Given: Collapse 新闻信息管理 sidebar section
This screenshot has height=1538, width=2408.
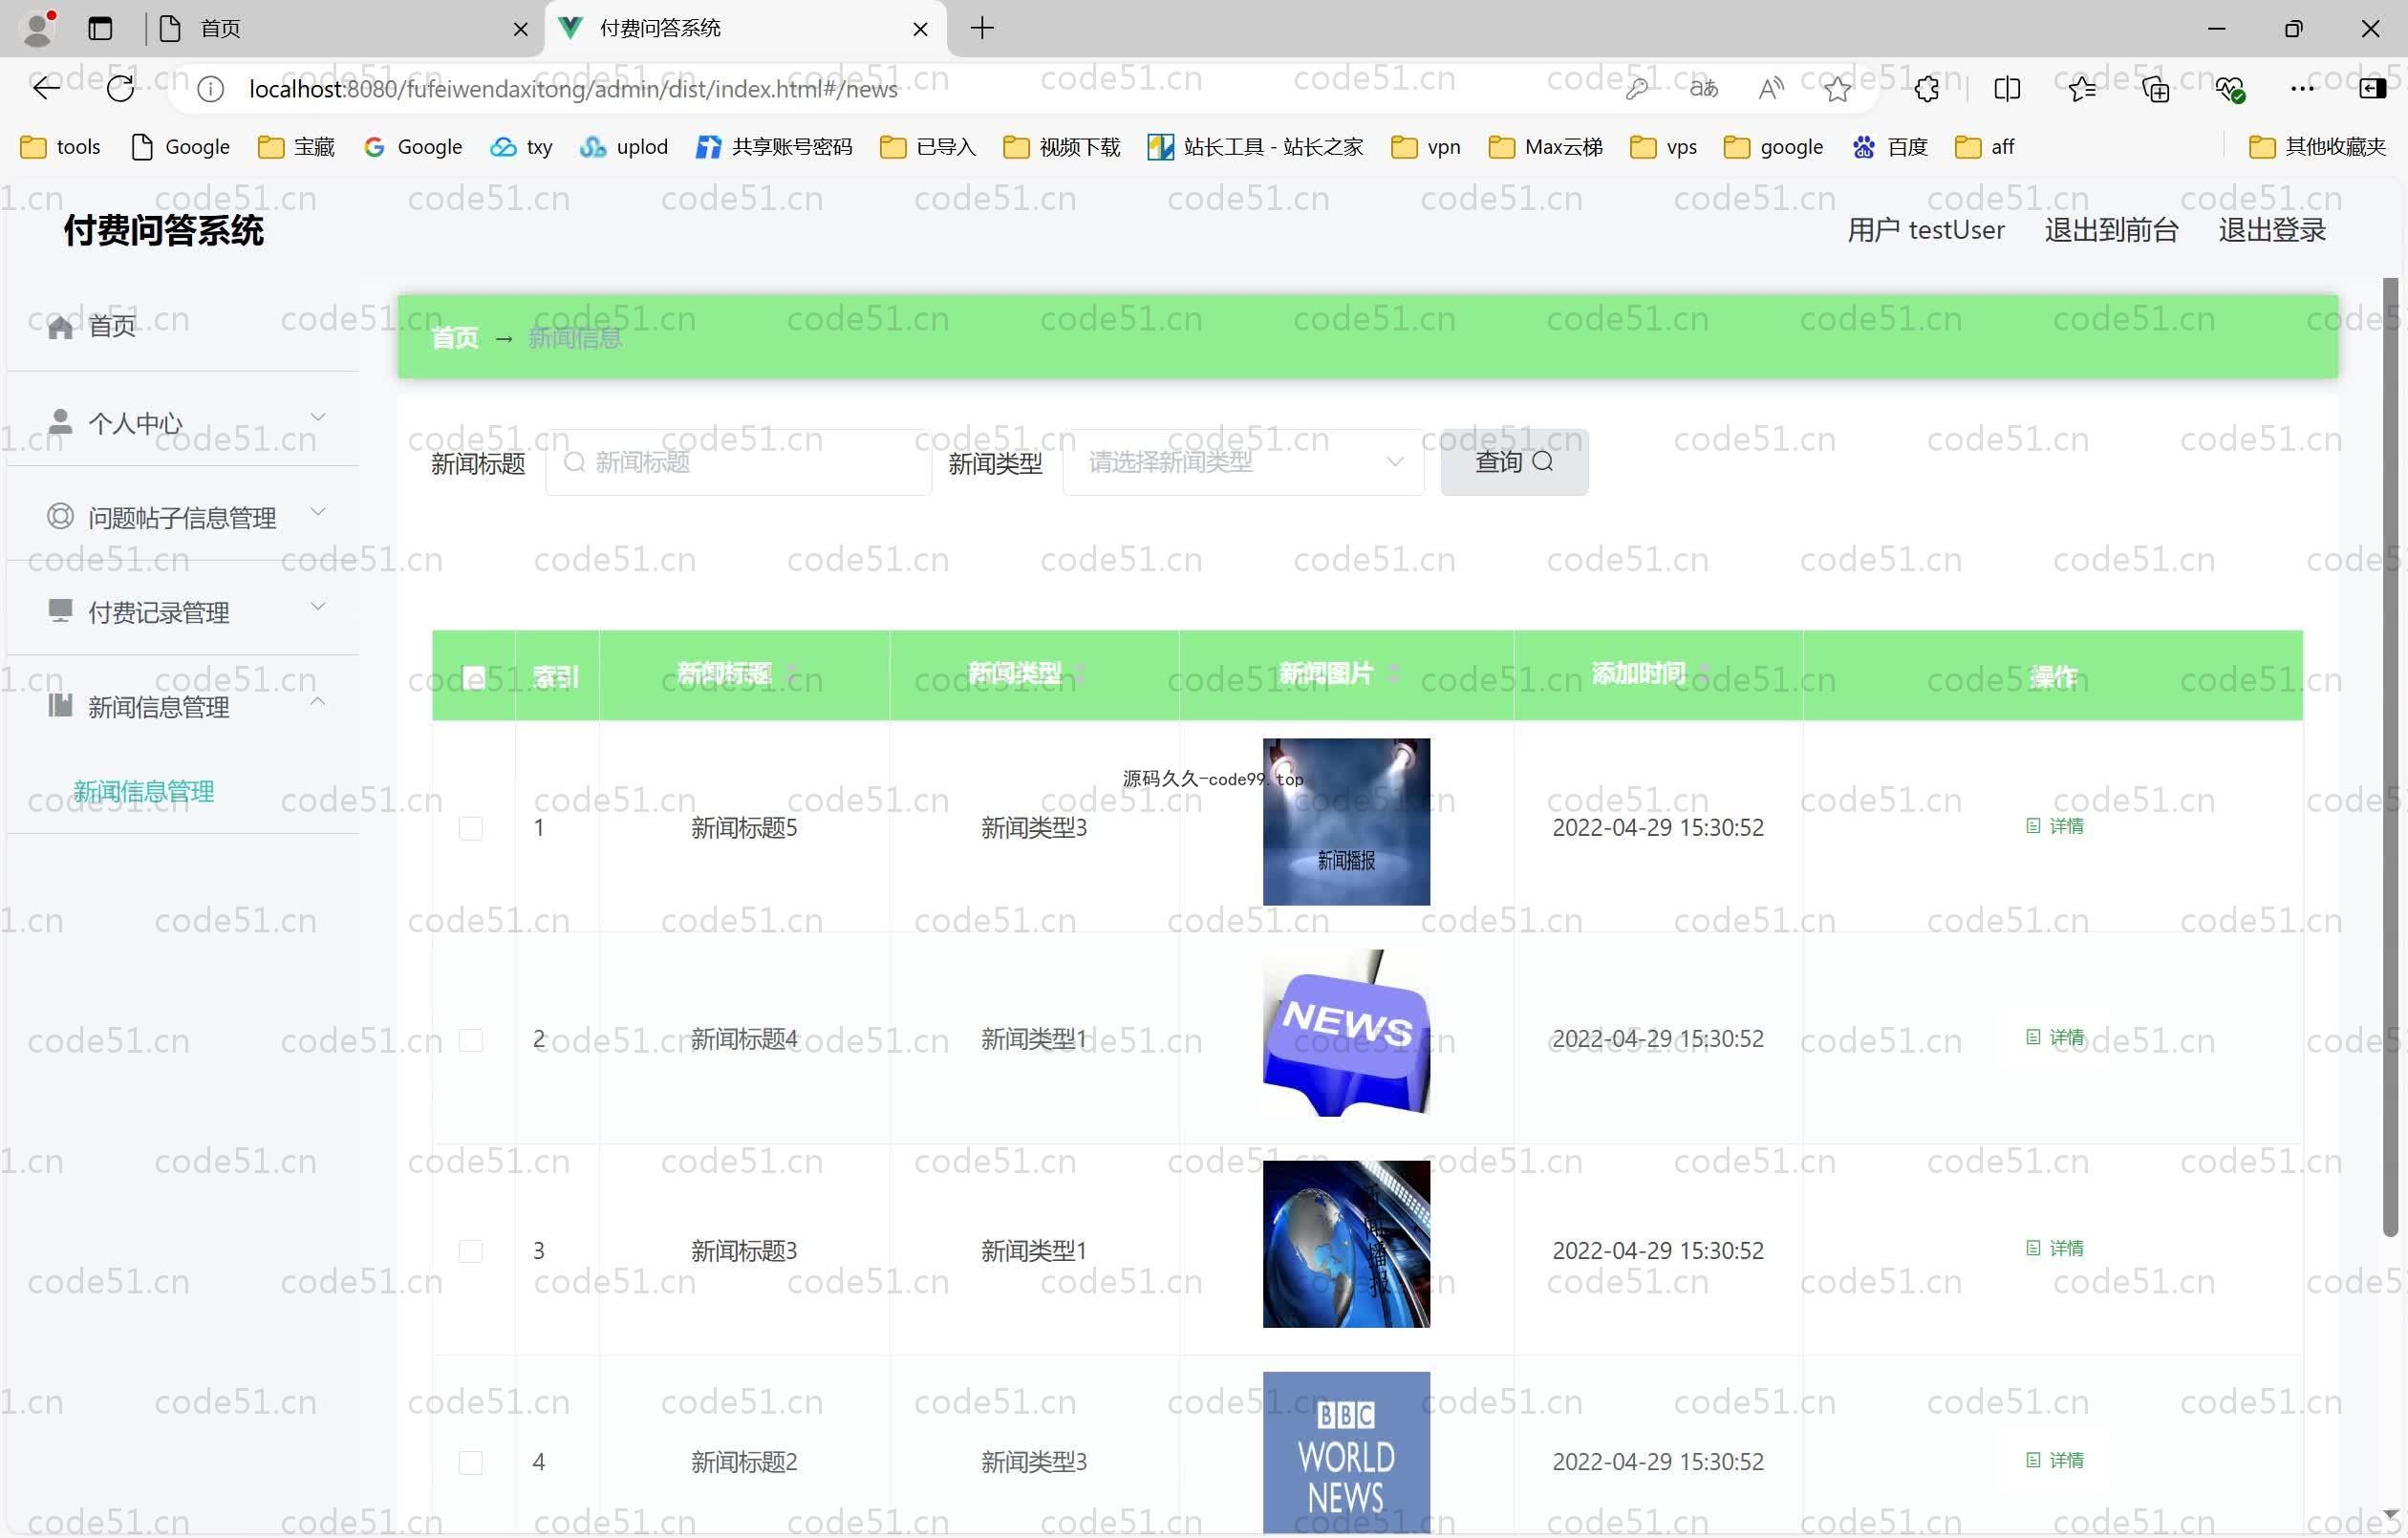Looking at the screenshot, I should tap(183, 705).
